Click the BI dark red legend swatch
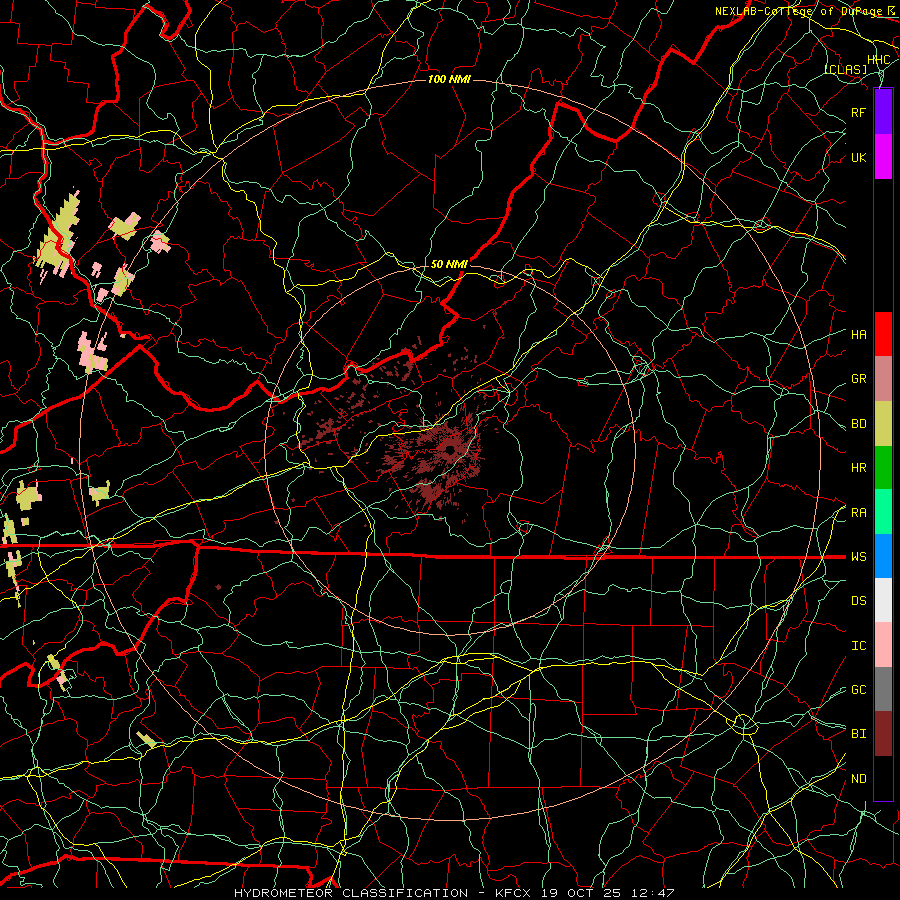The width and height of the screenshot is (900, 900). (x=883, y=734)
